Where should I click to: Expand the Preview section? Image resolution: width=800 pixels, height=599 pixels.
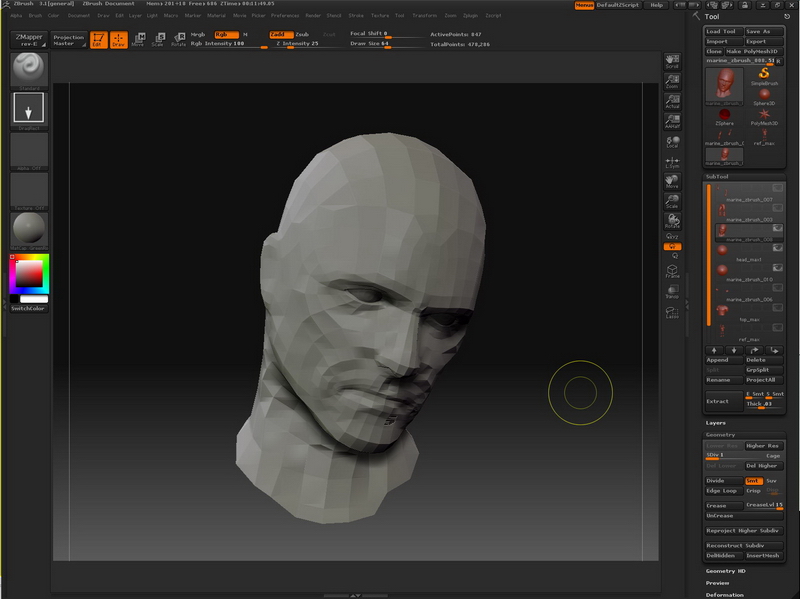tap(717, 583)
